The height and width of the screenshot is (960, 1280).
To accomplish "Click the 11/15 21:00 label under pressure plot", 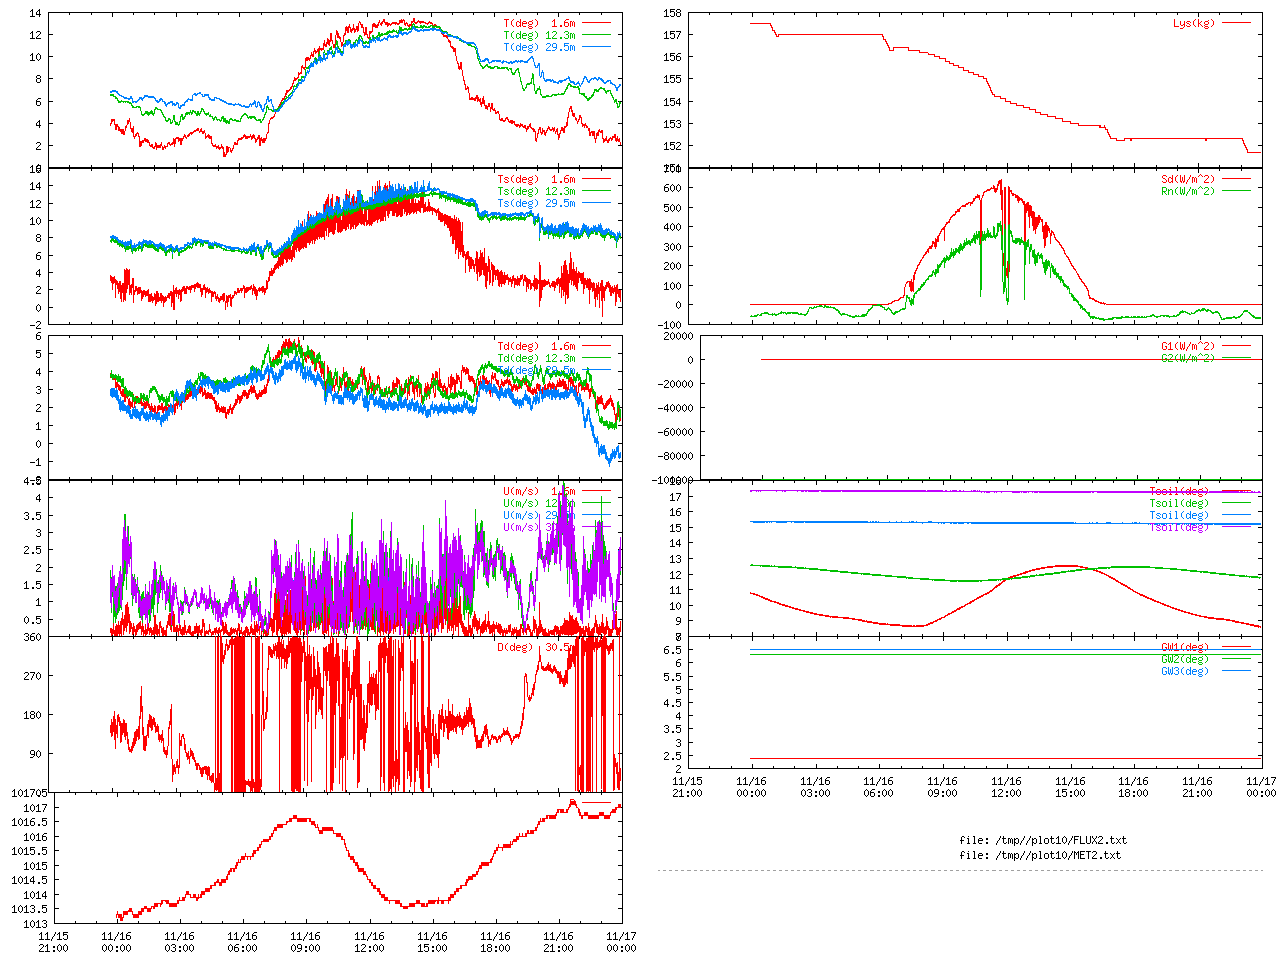I will [x=53, y=942].
